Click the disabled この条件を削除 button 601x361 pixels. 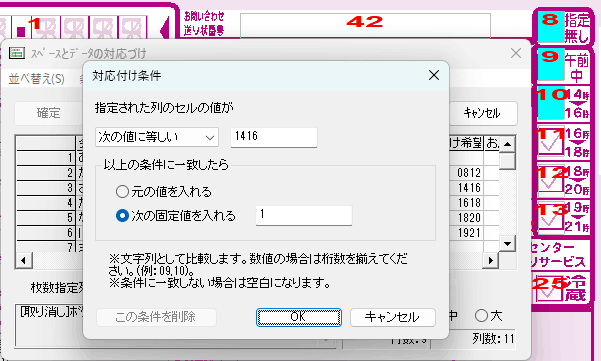[x=156, y=317]
